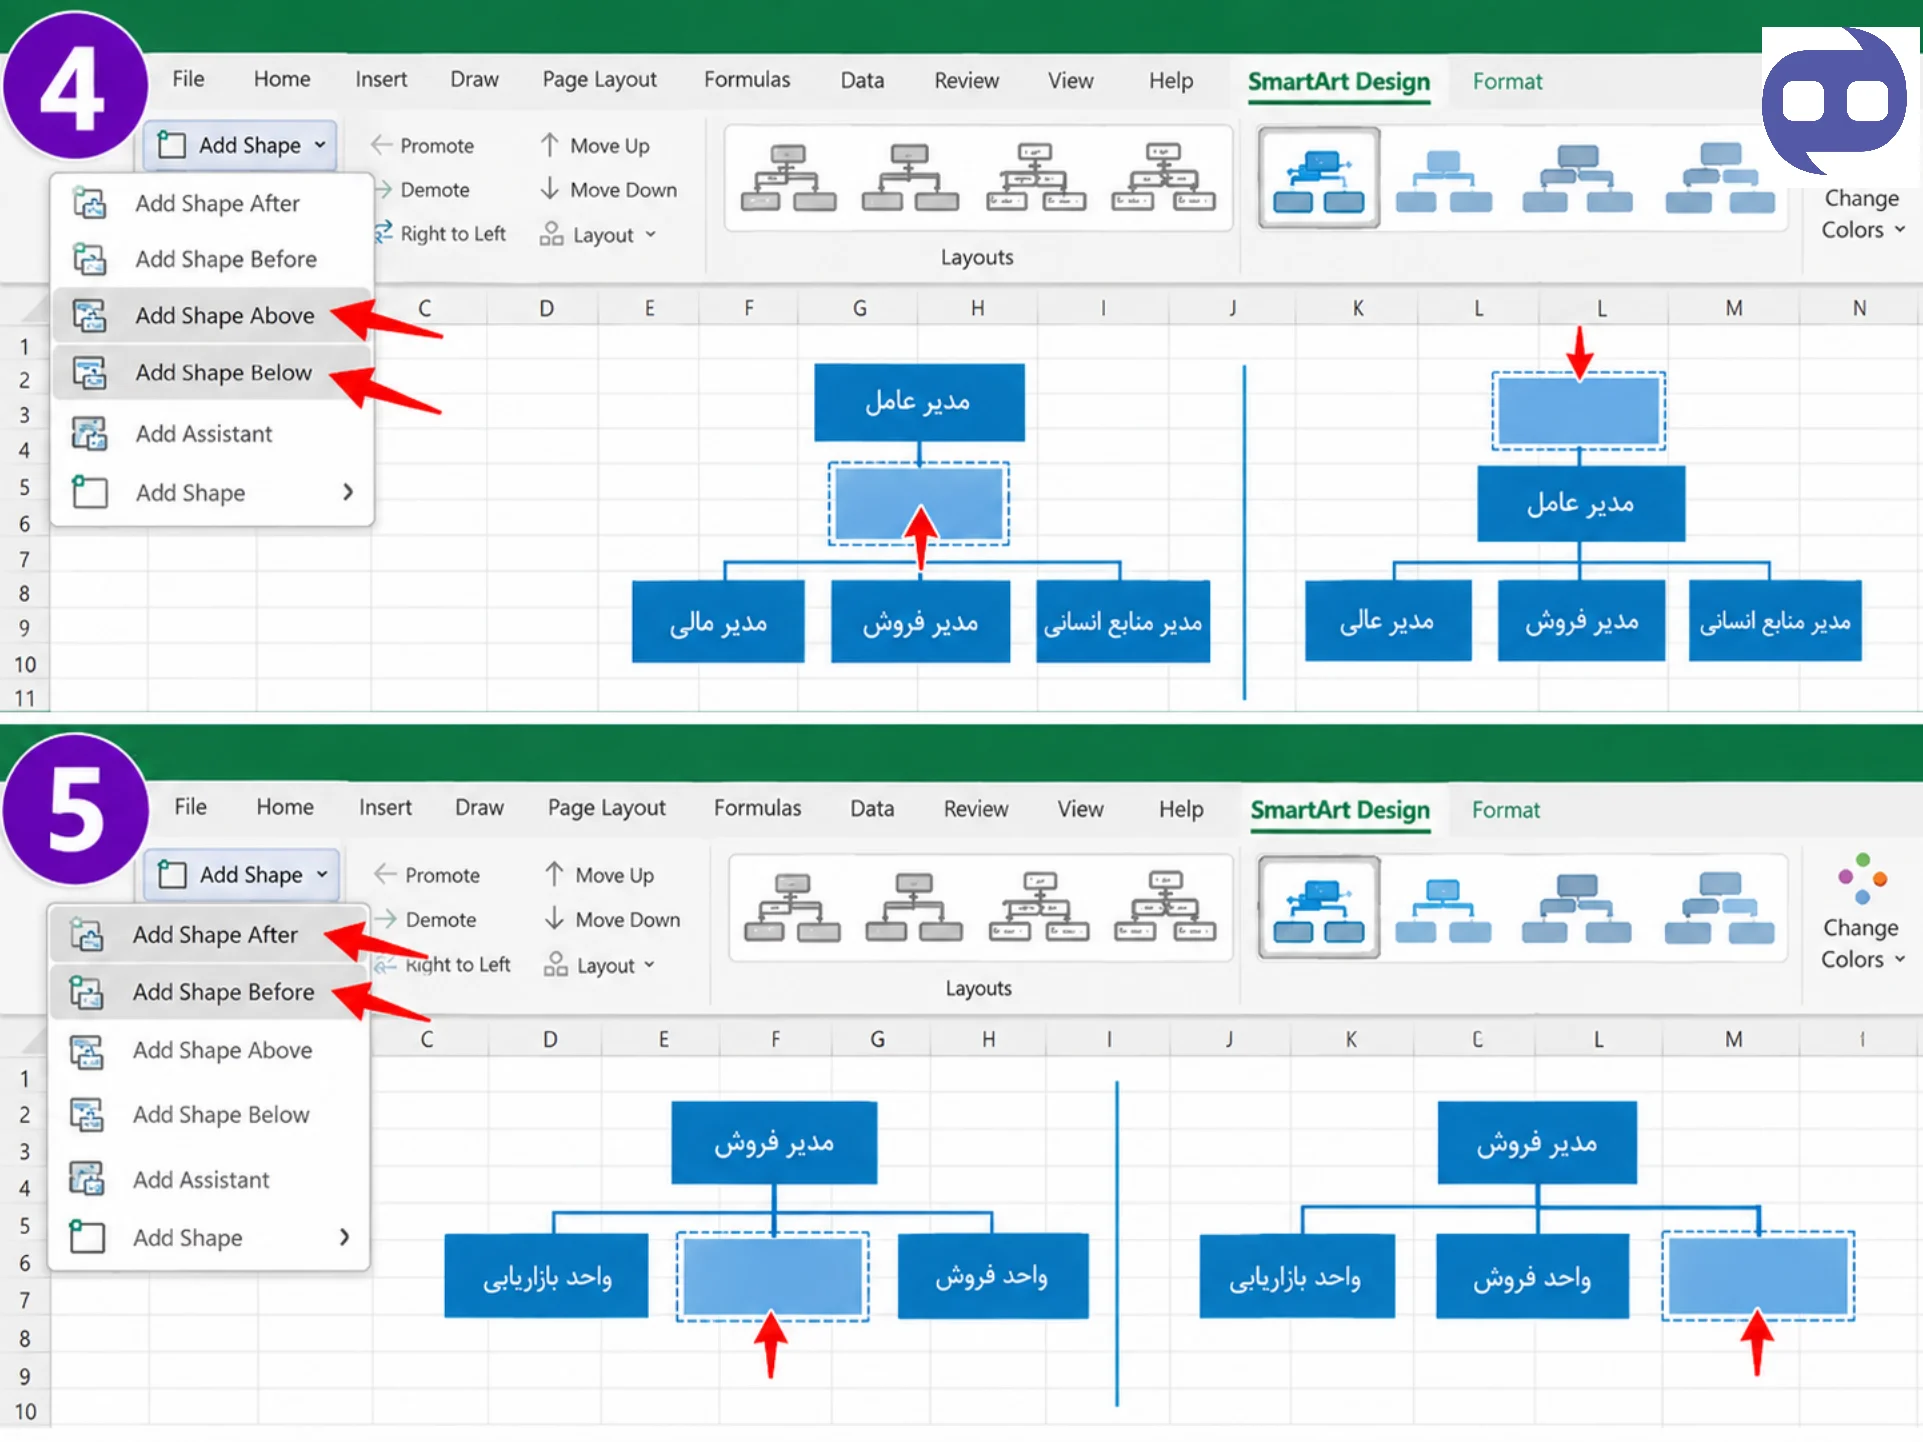Click Move Up in the step 5 ribbon
The image size is (1923, 1442).
[x=599, y=875]
